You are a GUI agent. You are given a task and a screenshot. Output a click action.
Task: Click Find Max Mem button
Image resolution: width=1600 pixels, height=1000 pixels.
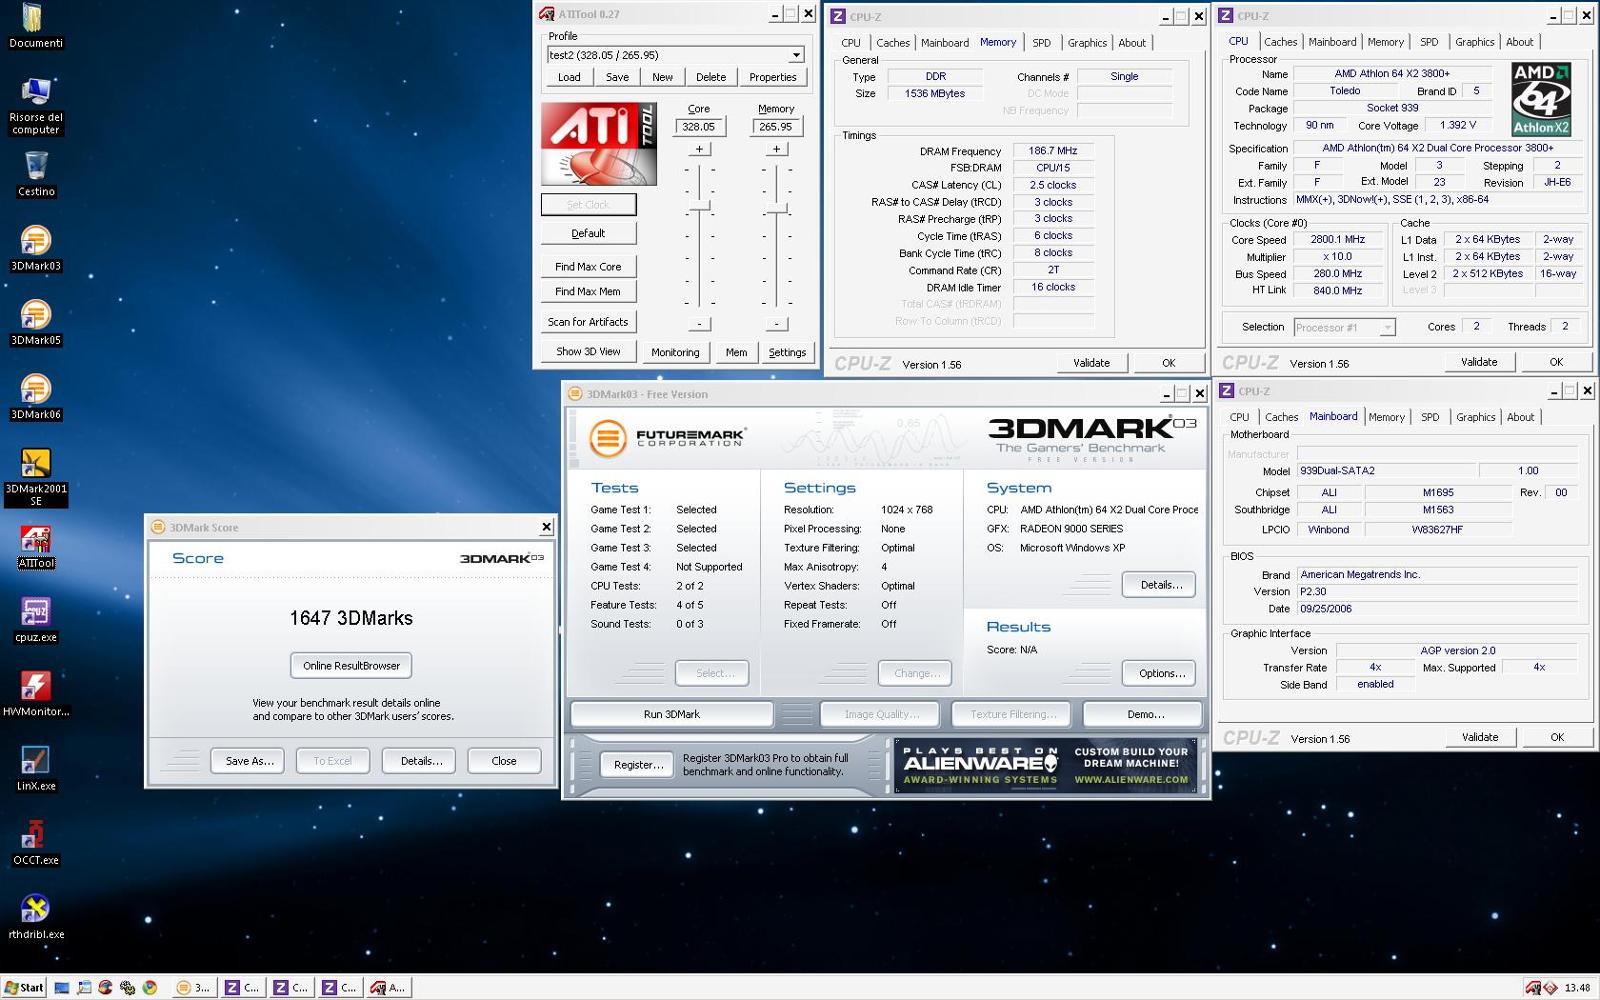[x=588, y=292]
